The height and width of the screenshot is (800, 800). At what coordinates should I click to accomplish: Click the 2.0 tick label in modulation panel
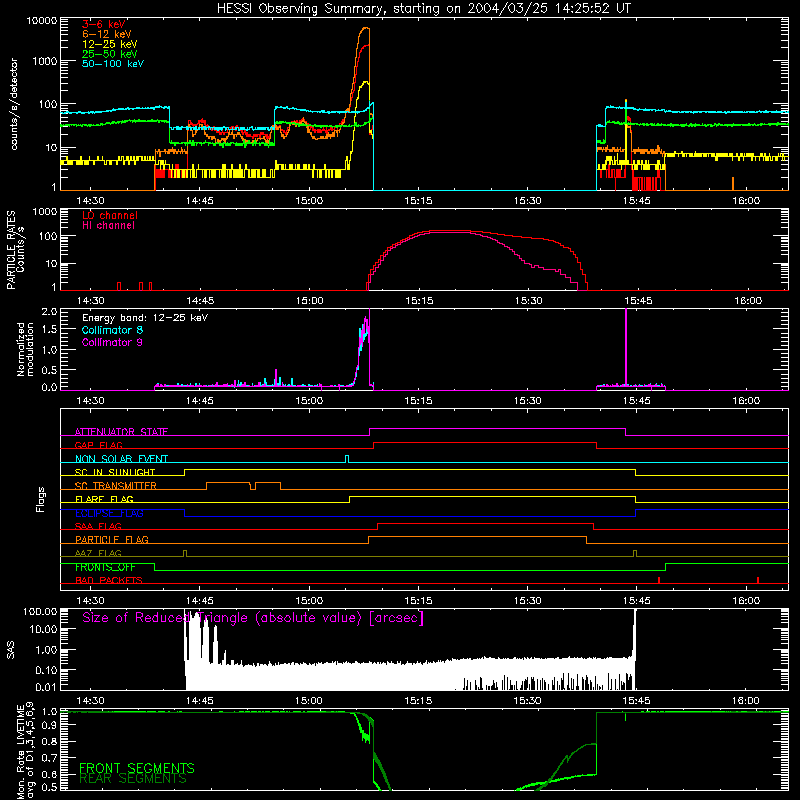pos(49,312)
